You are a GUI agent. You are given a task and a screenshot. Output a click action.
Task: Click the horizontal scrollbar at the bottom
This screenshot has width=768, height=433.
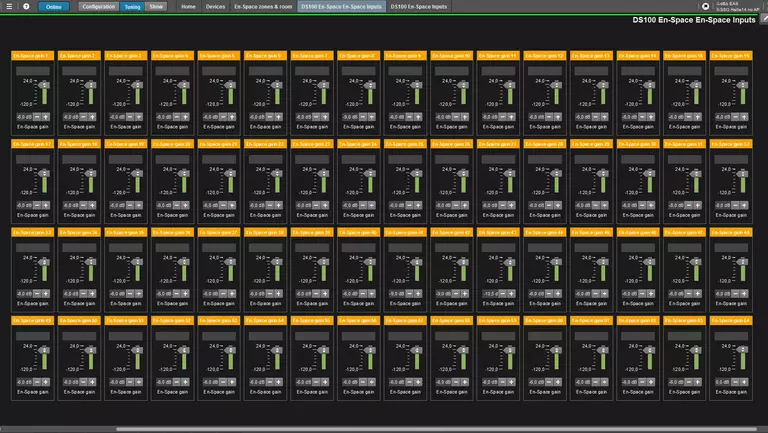coord(436,429)
